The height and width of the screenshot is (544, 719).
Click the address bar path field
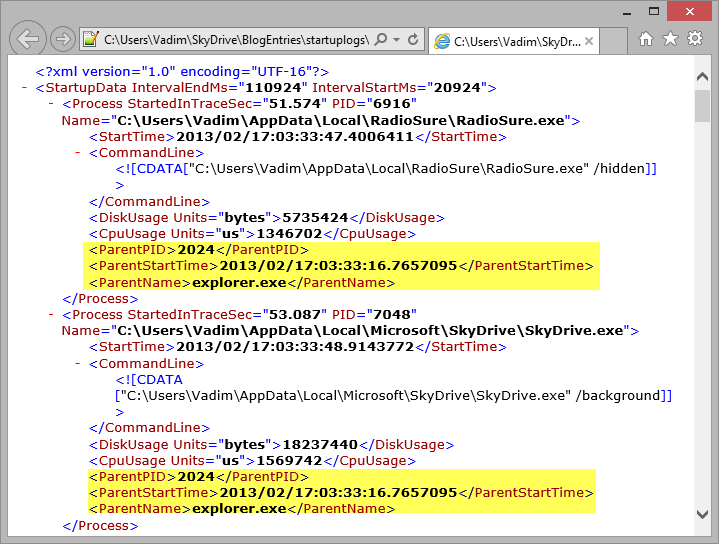pos(236,40)
